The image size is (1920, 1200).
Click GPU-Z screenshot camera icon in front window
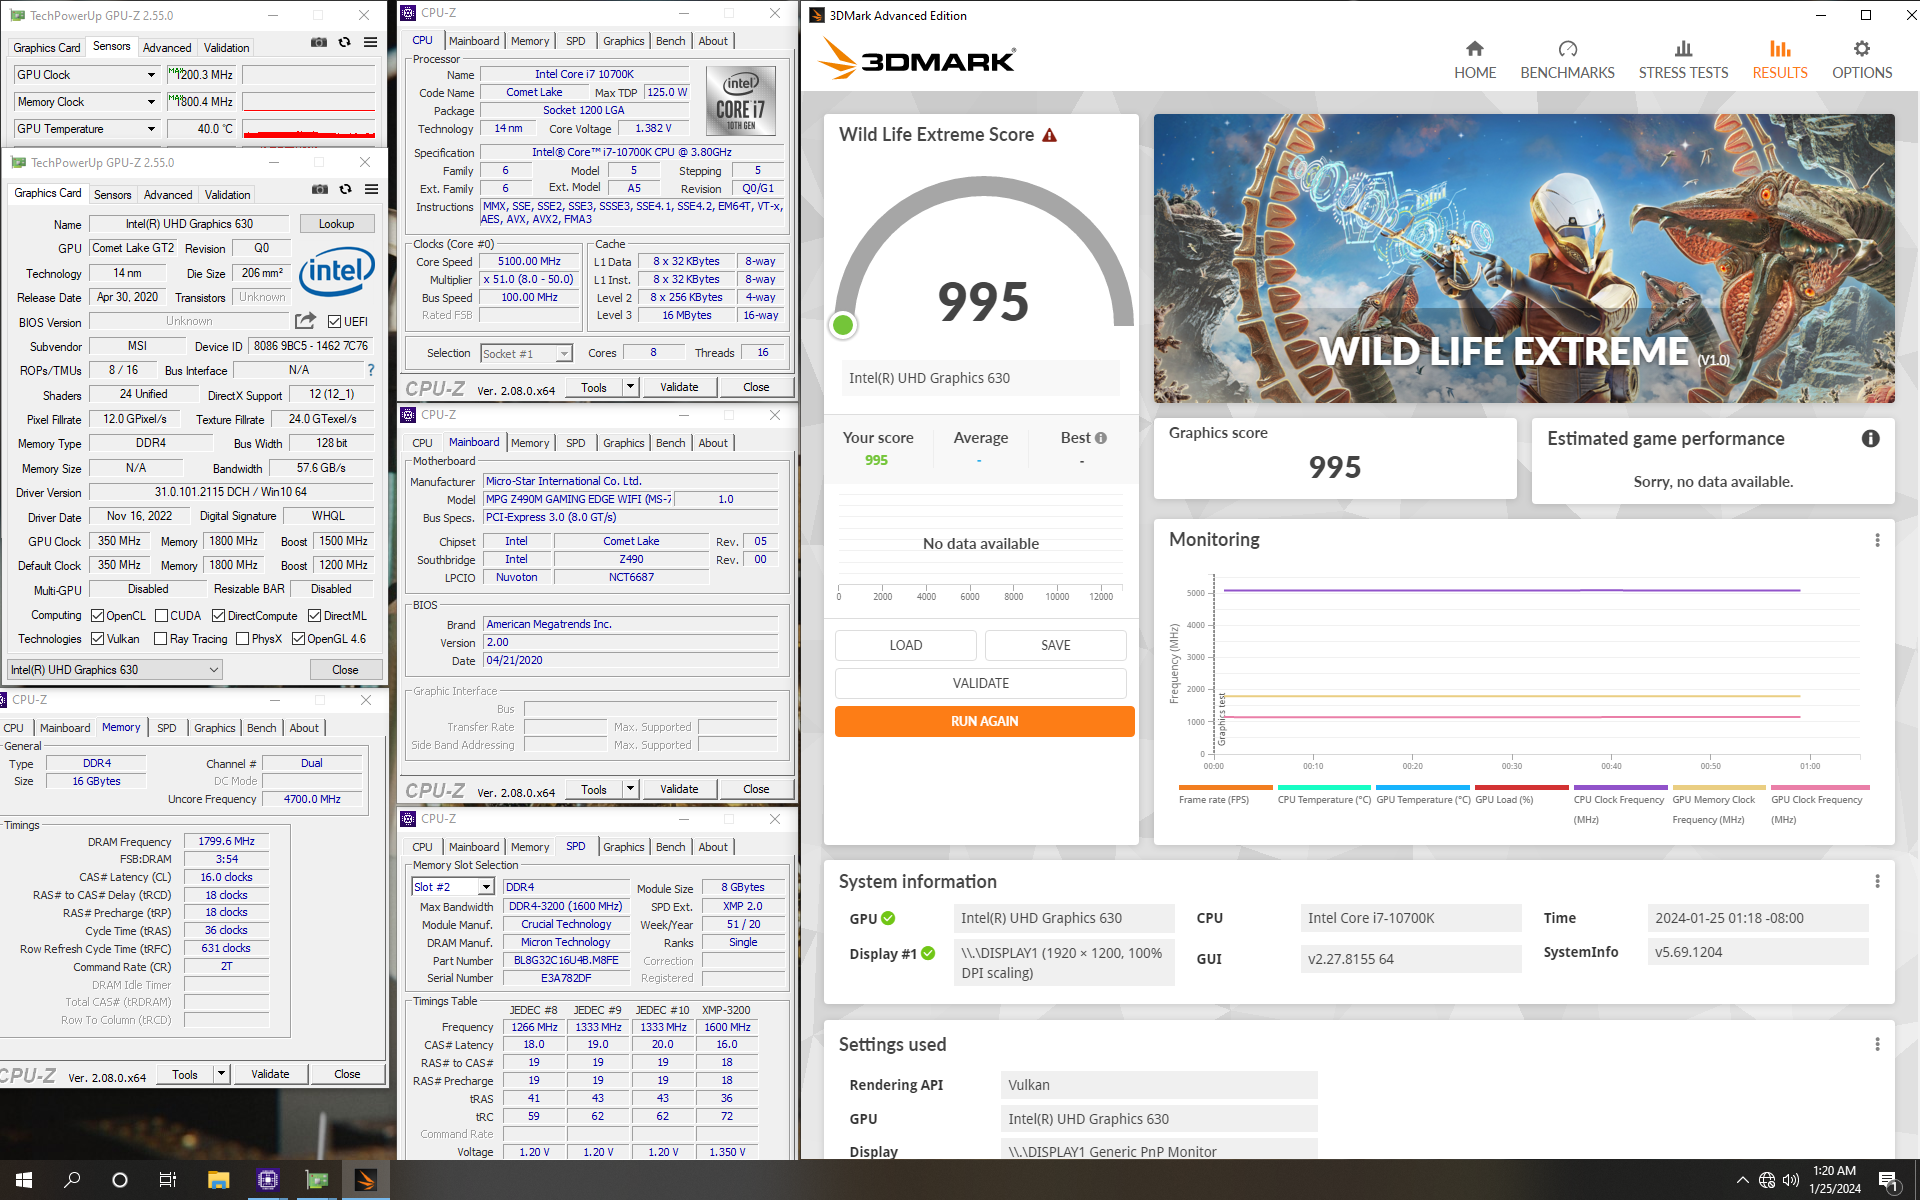[x=319, y=189]
